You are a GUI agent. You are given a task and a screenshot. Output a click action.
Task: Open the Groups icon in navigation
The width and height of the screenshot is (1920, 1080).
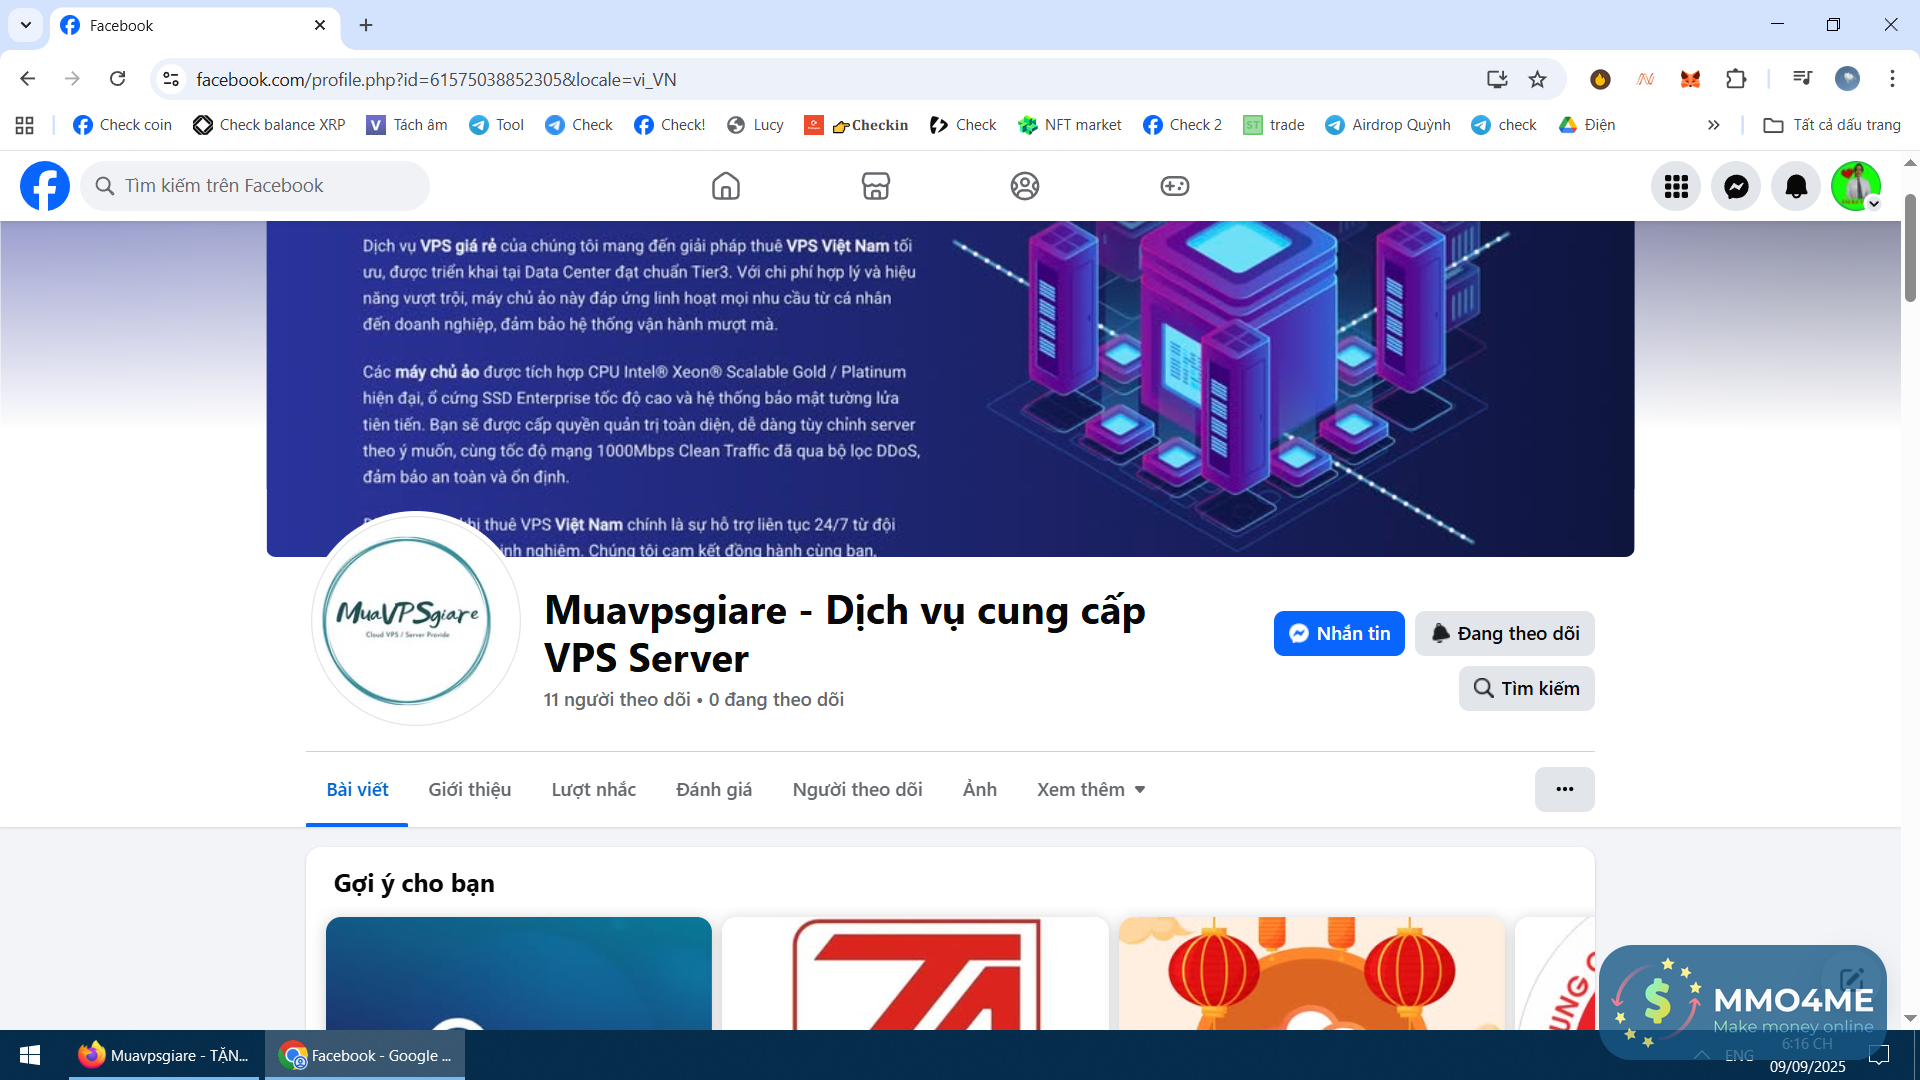pos(1024,186)
